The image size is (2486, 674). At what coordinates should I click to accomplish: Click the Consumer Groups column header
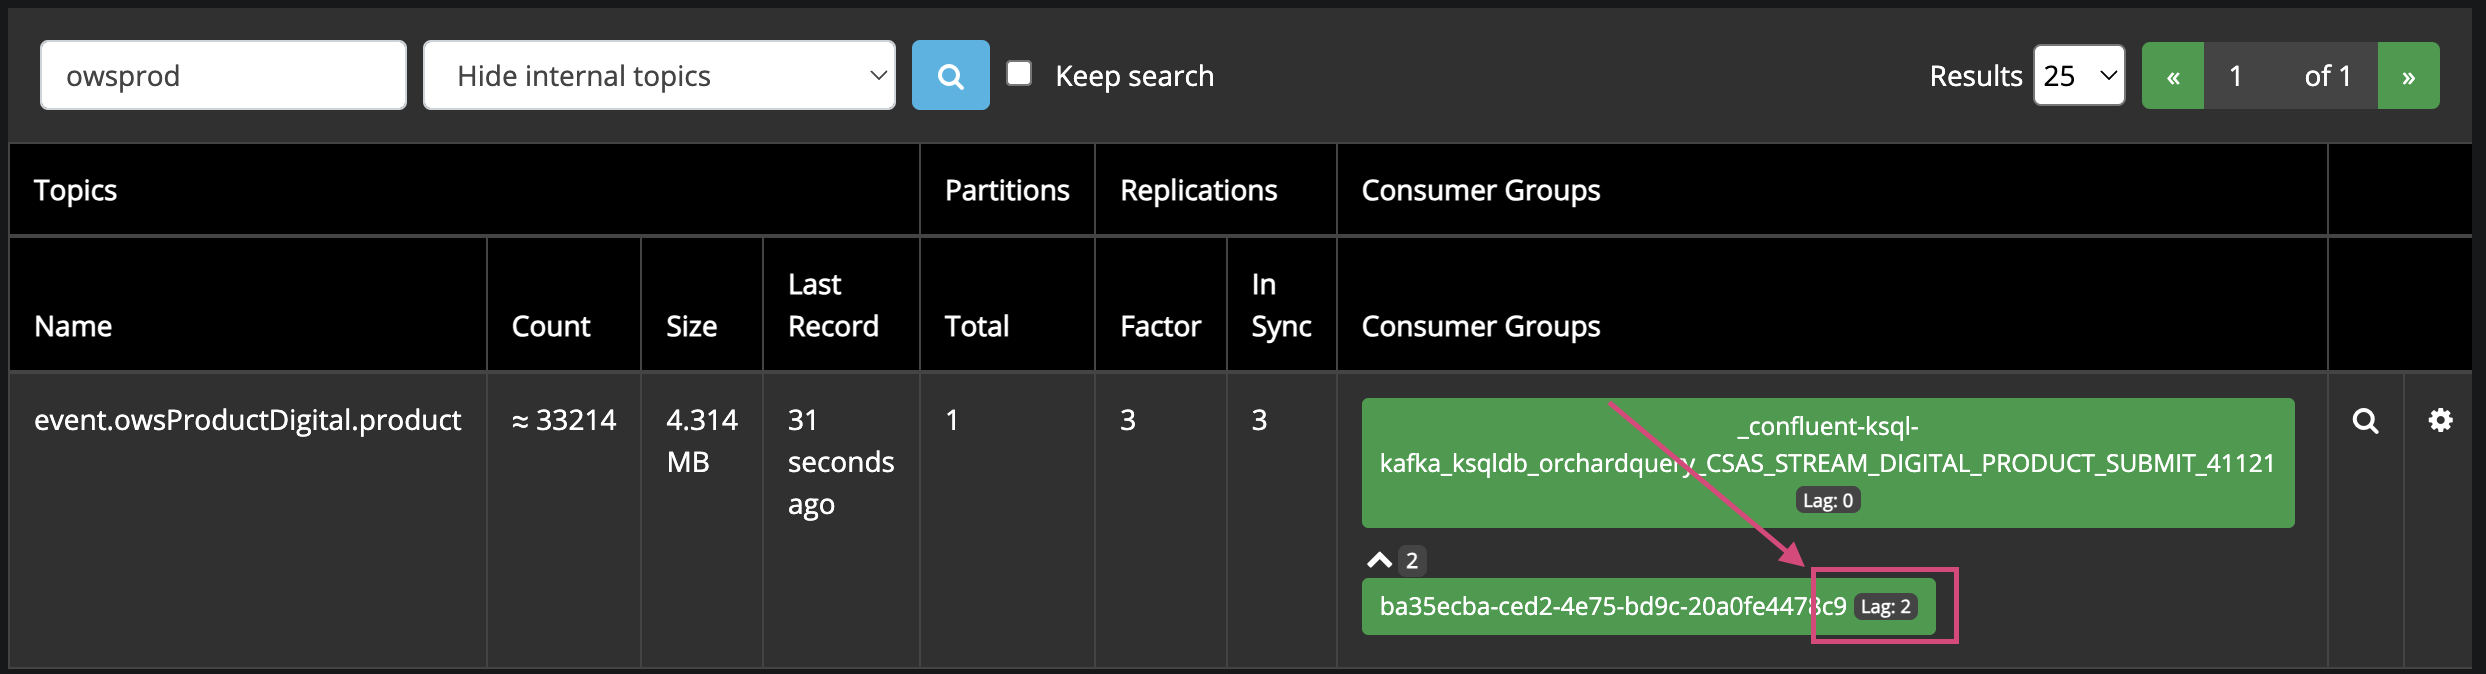1481,326
